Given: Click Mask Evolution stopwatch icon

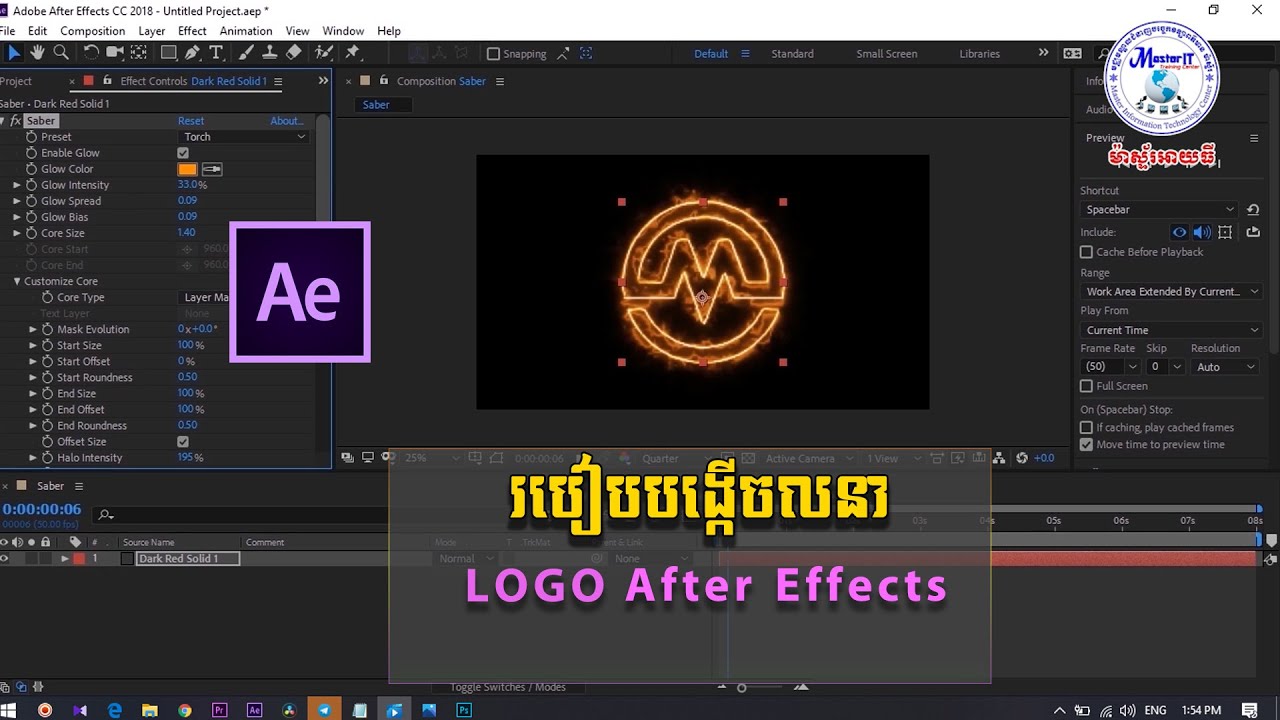Looking at the screenshot, I should [x=47, y=329].
